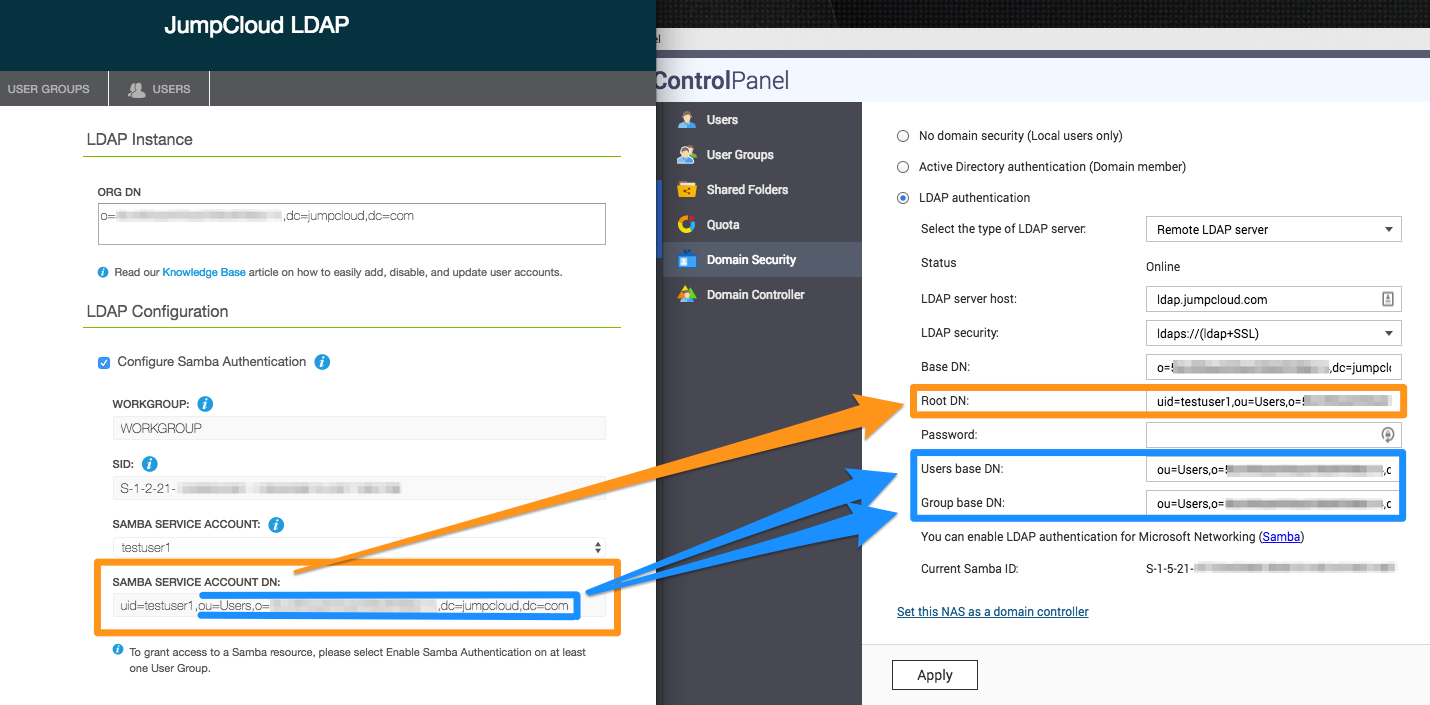The width and height of the screenshot is (1430, 705).
Task: Click the Domain Controller icon
Action: click(x=687, y=295)
